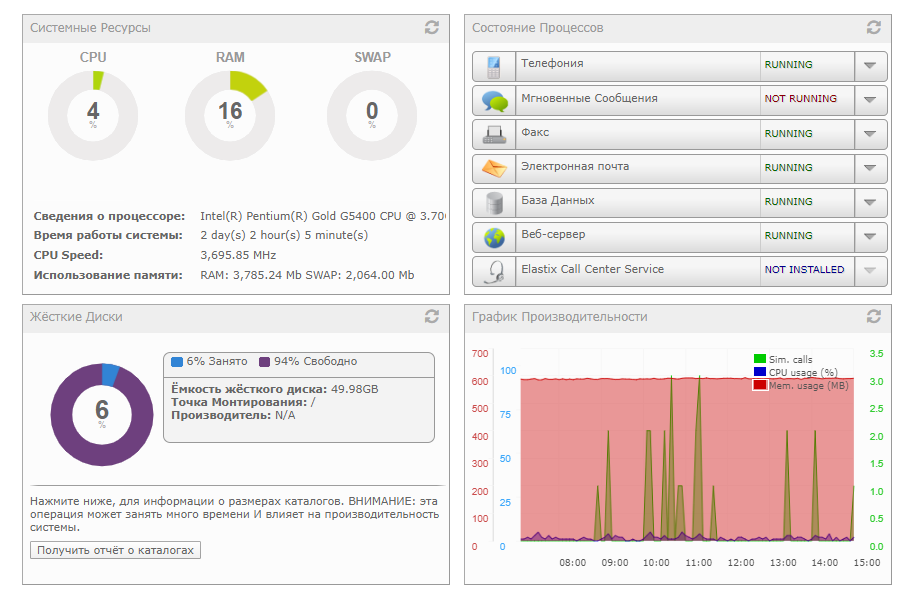Open the Телефония service dropdown arrow
The height and width of the screenshot is (592, 900).
click(x=870, y=66)
